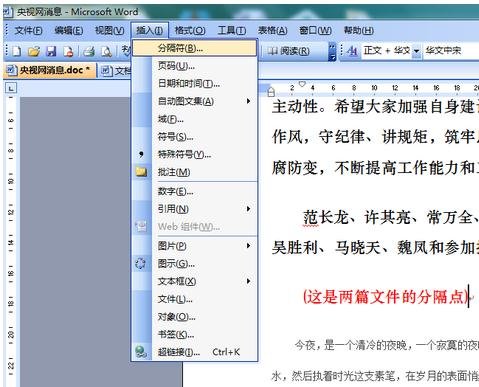Click the 阅读(R) reading layout button

289,51
